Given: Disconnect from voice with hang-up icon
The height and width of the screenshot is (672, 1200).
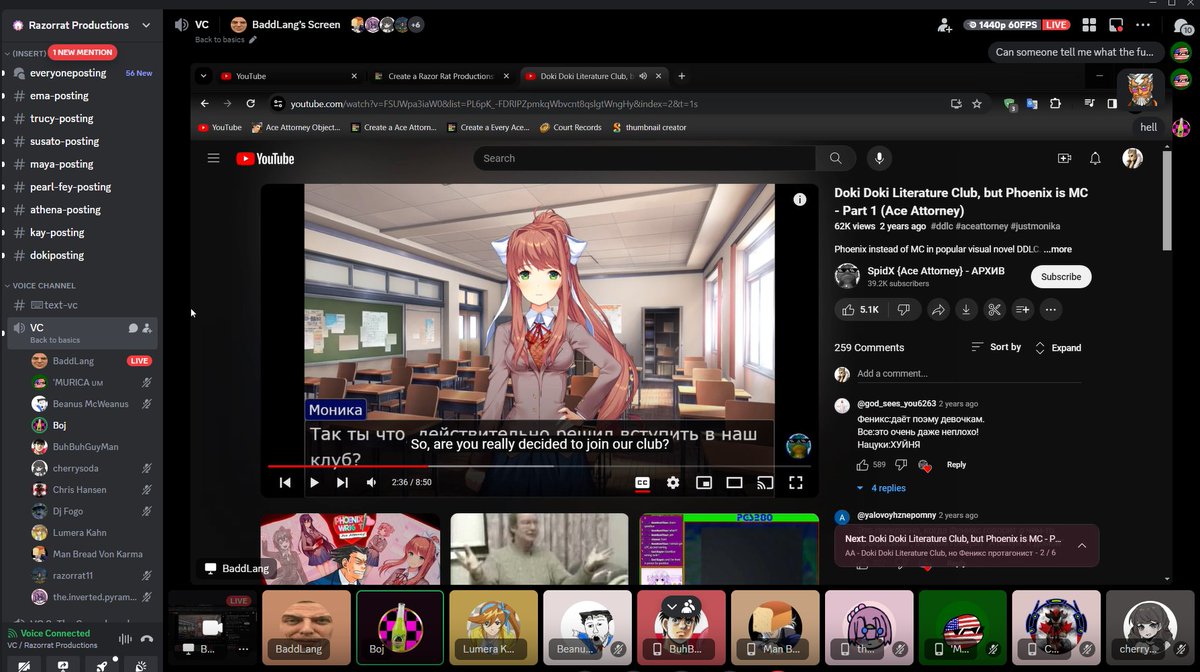Looking at the screenshot, I should tap(146, 639).
